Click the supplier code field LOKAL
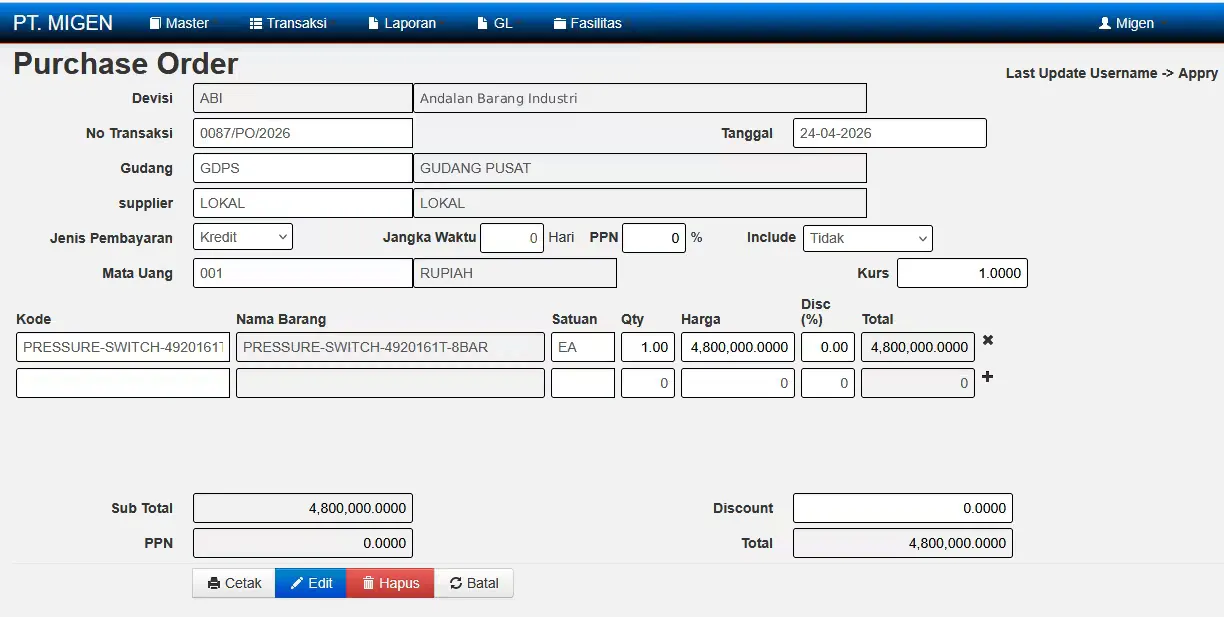This screenshot has width=1224, height=617. click(x=303, y=203)
